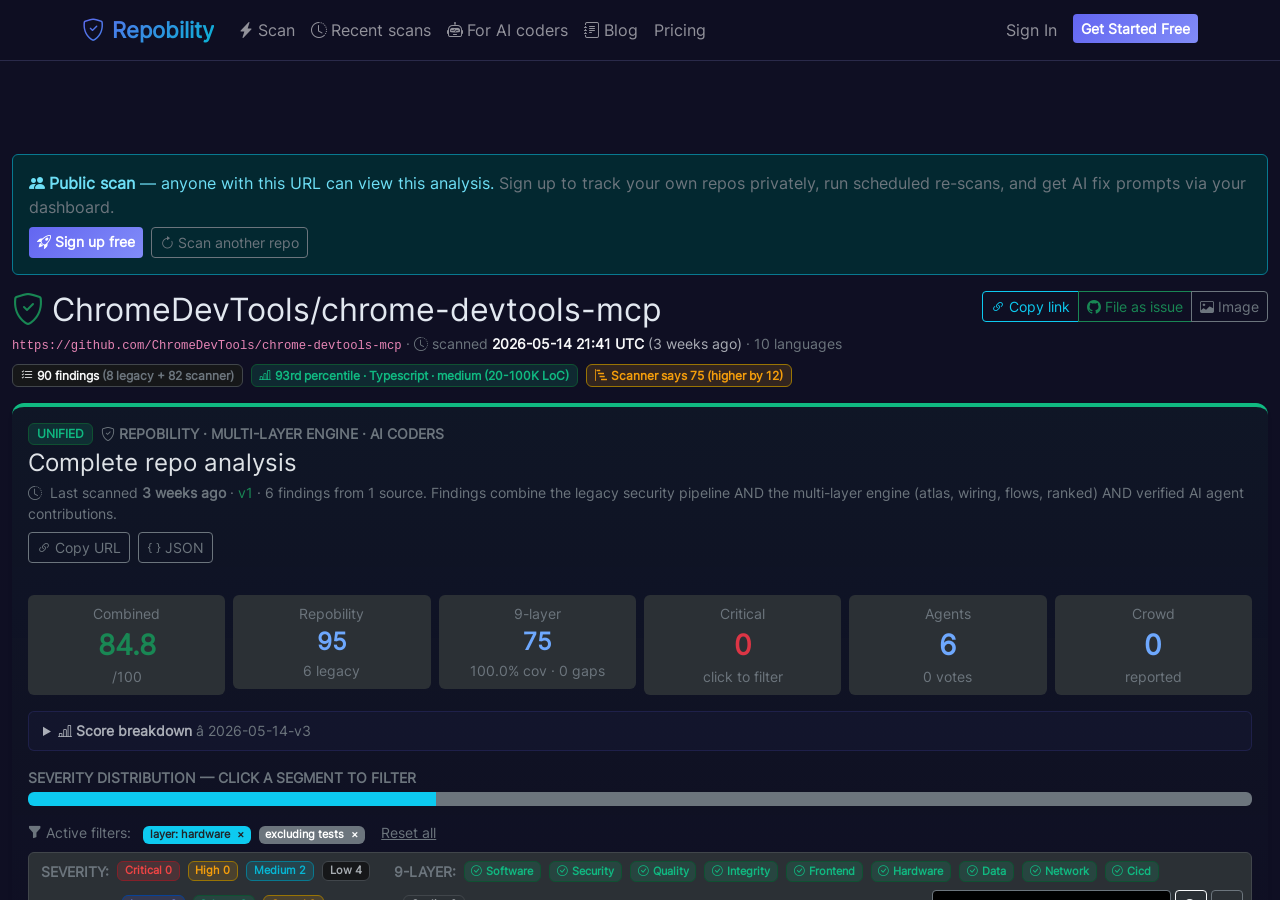Viewport: 1280px width, 900px height.
Task: Click Reset all filters link
Action: (408, 833)
